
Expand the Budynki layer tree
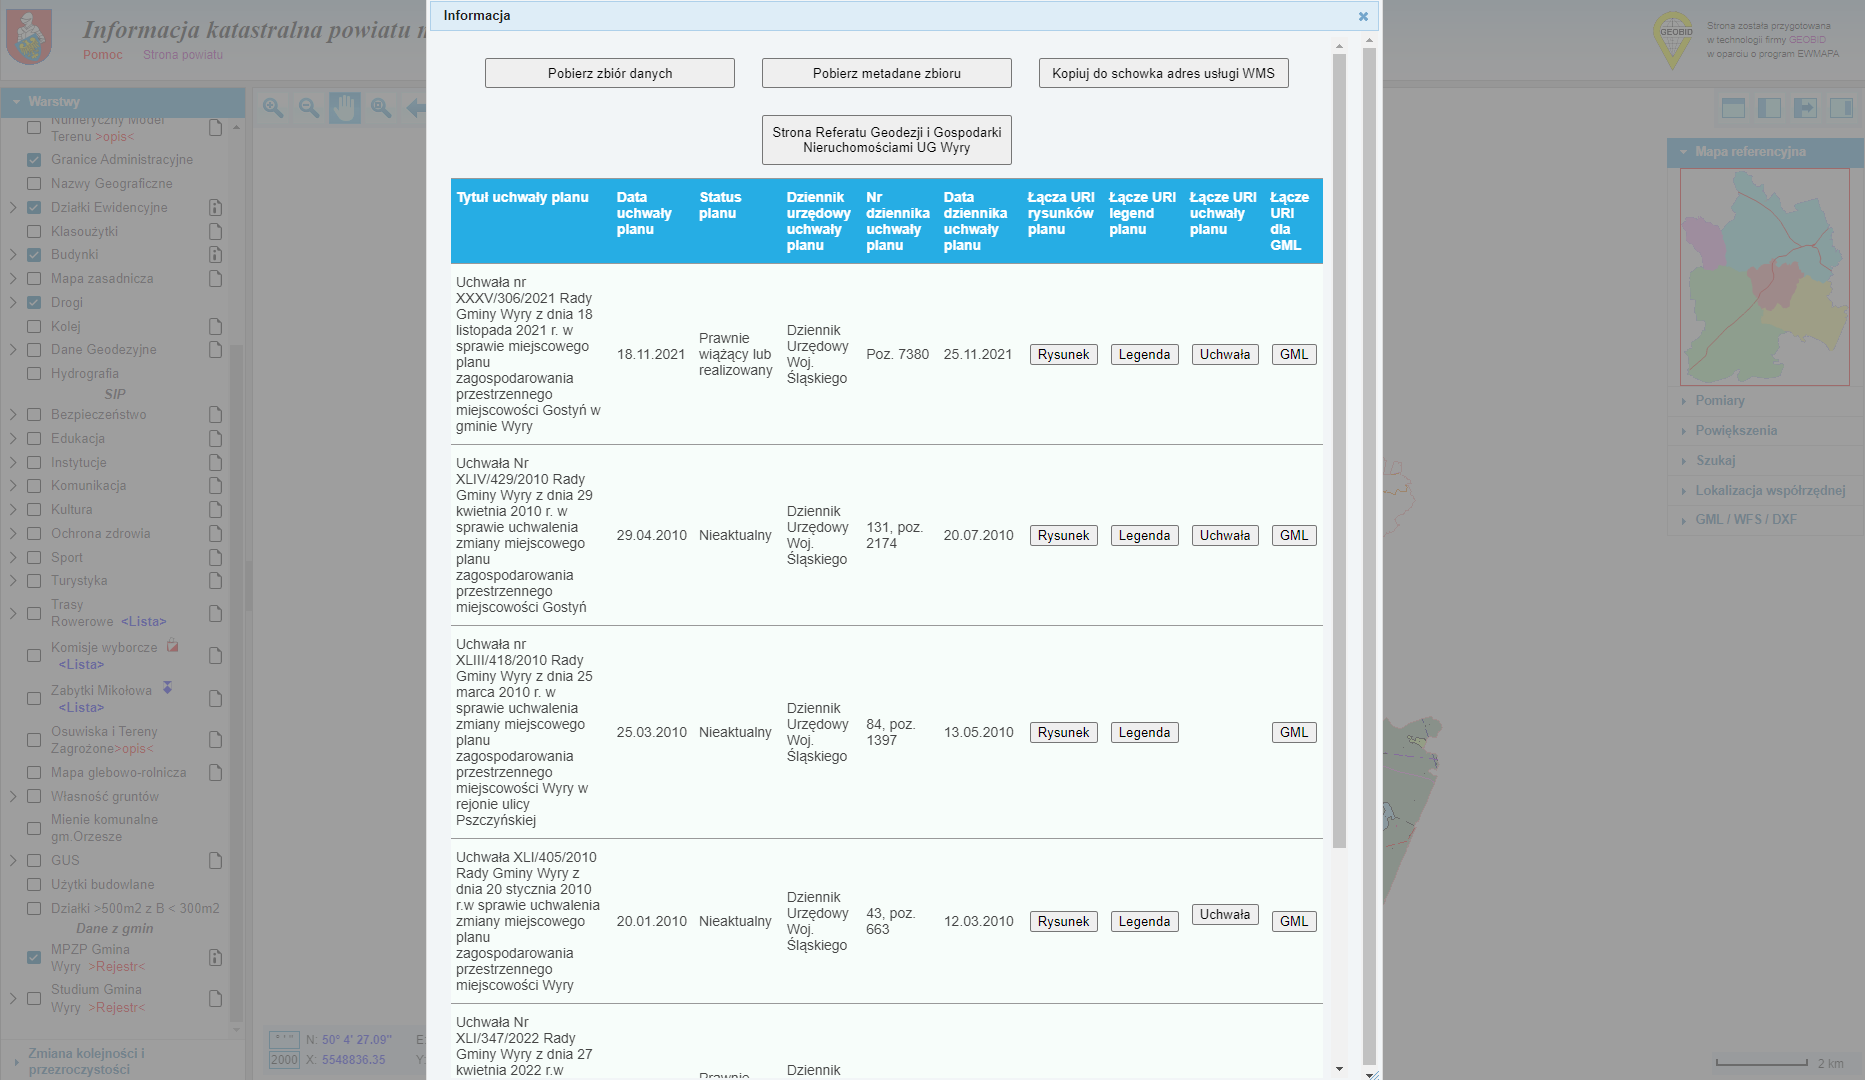coord(13,255)
